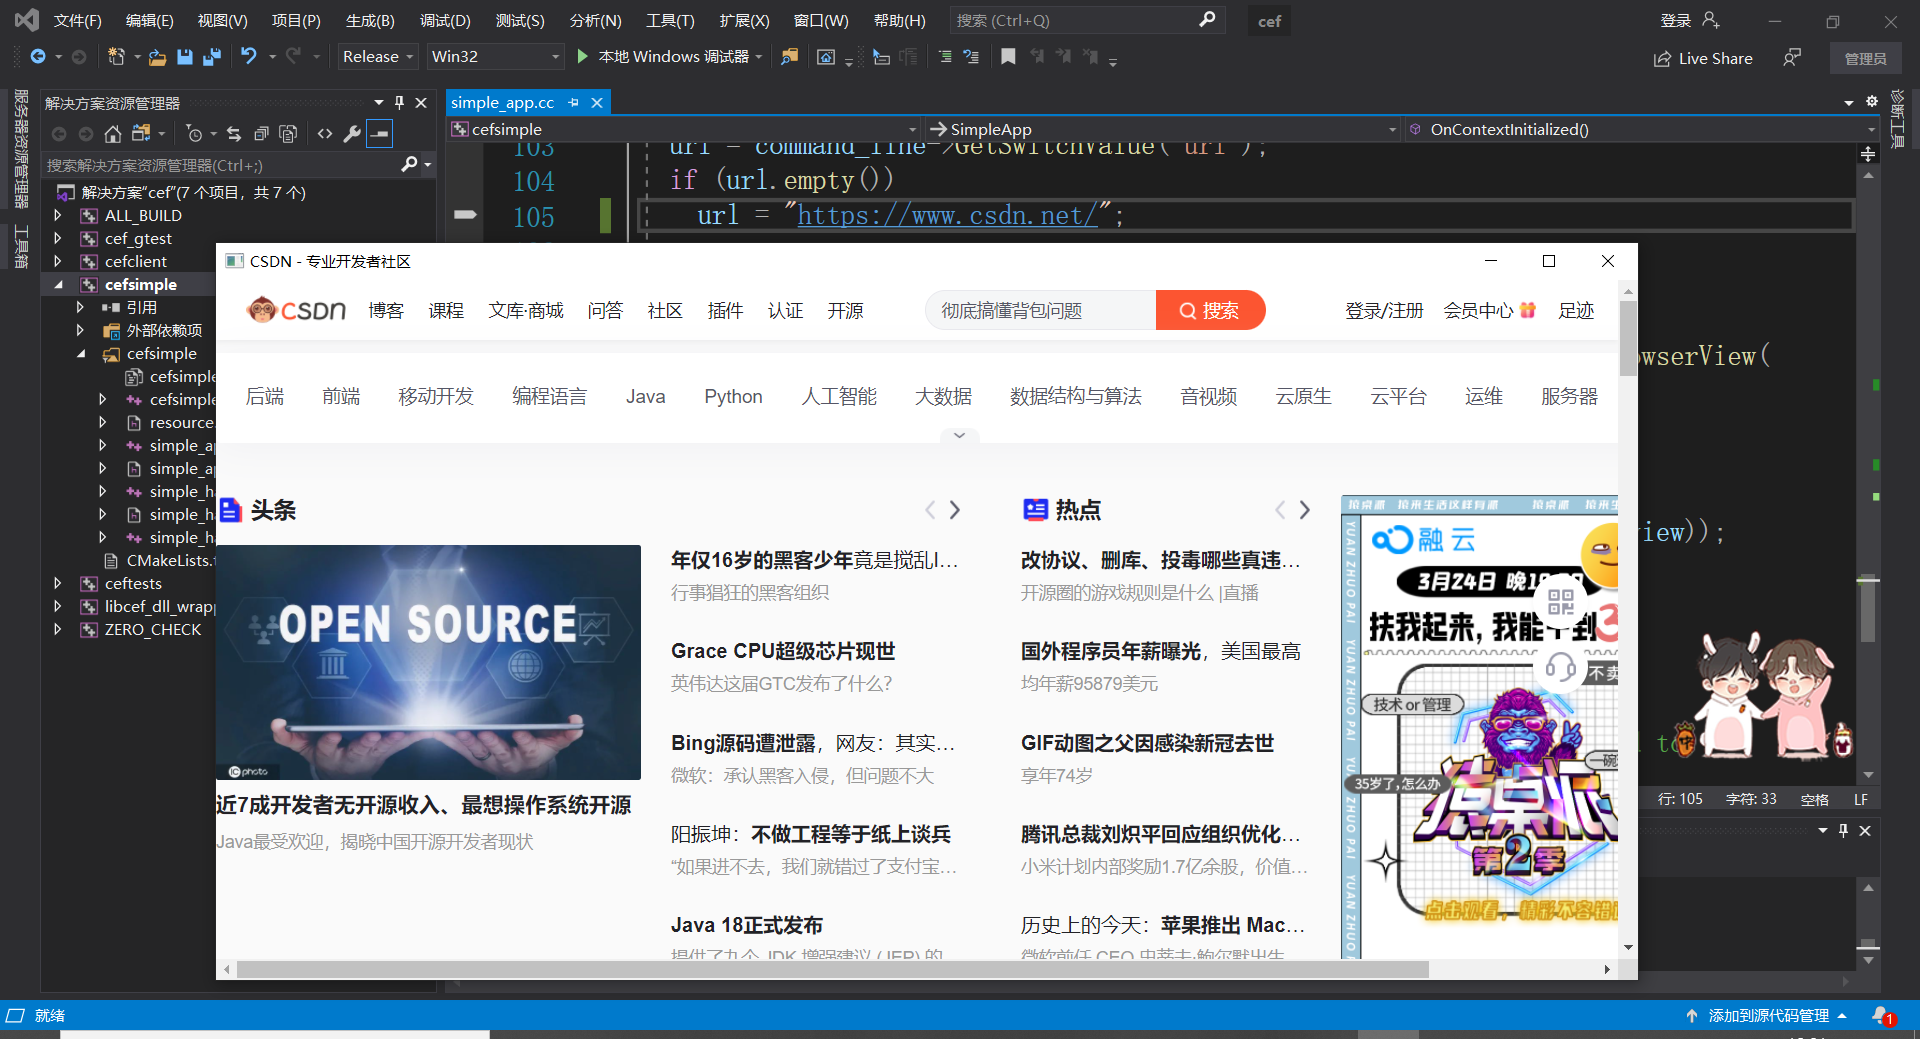1920x1039 pixels.
Task: Click the Save All toolbar icon
Action: click(211, 57)
